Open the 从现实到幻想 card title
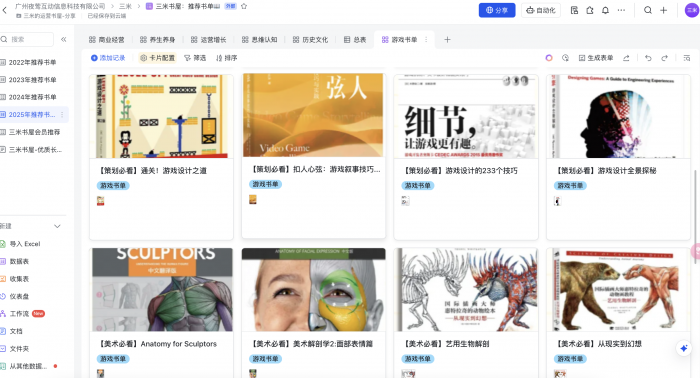700x378 pixels. coord(598,344)
